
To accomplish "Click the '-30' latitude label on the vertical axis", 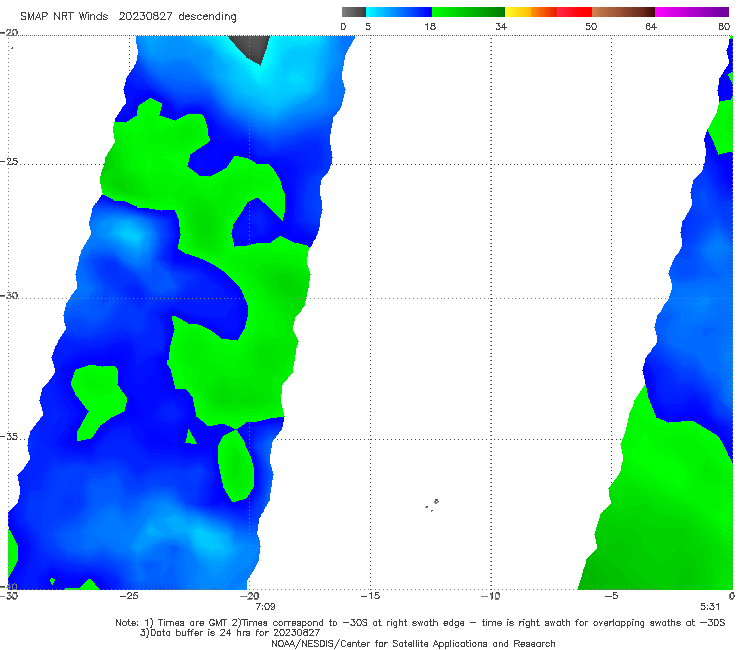I will [x=9, y=295].
